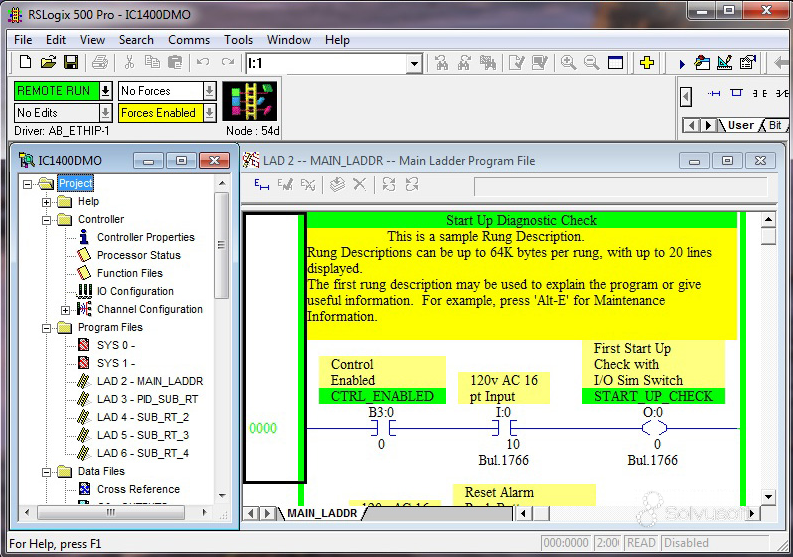
Task: Click the Verify project icon
Action: click(x=540, y=63)
